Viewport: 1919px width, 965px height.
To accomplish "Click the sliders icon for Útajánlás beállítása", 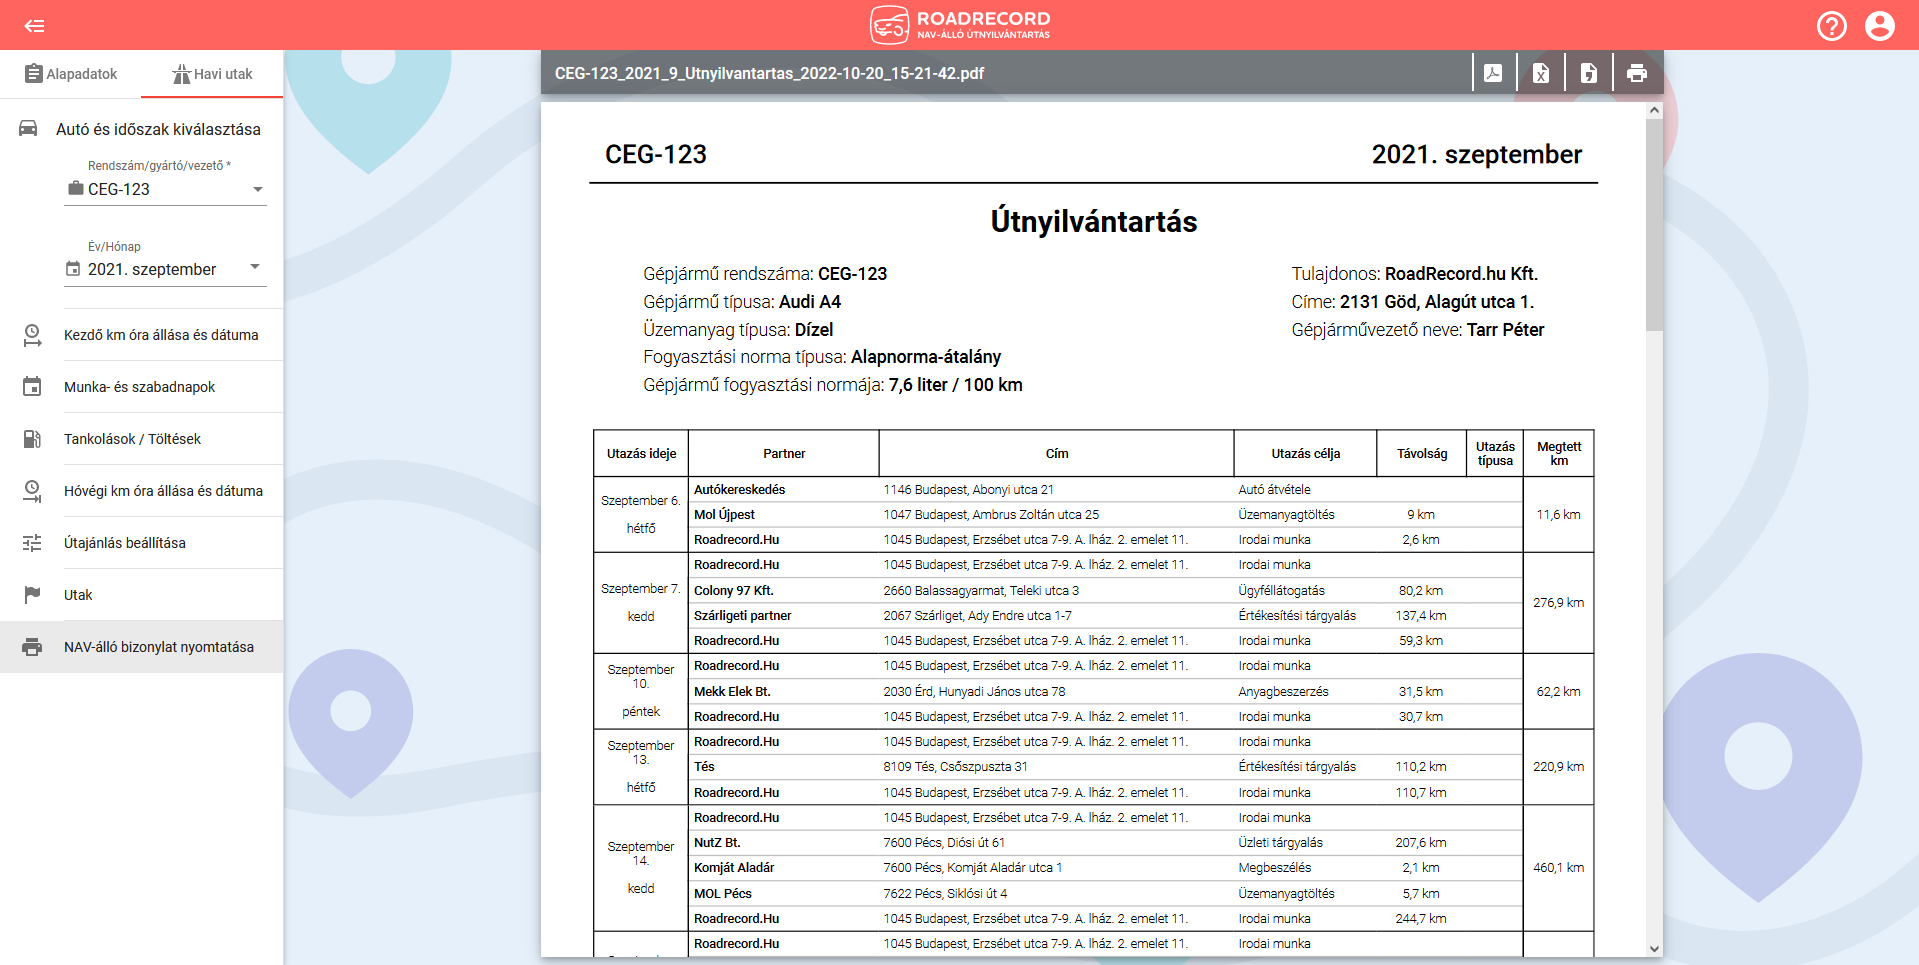I will pos(32,543).
